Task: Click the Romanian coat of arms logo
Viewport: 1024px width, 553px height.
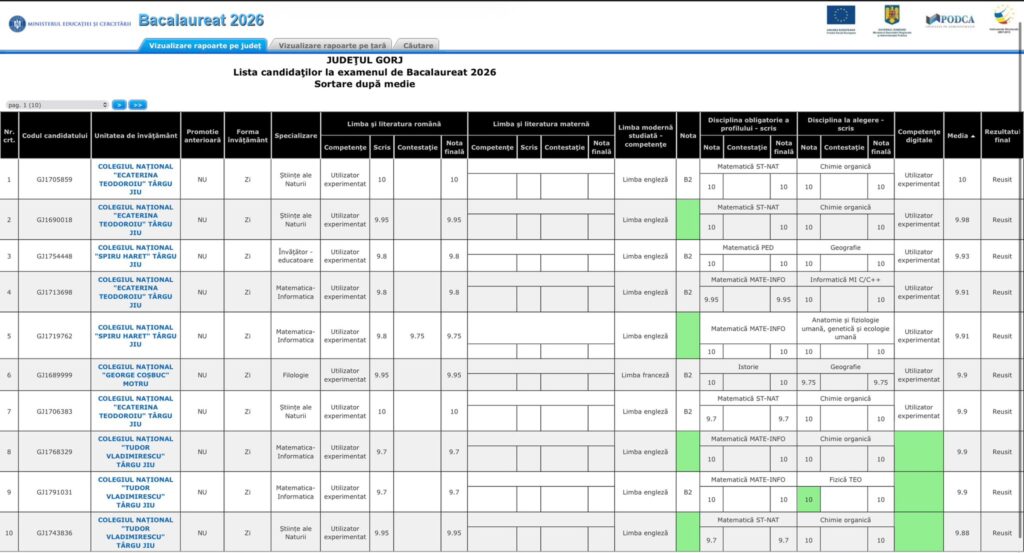Action: pyautogui.click(x=891, y=20)
